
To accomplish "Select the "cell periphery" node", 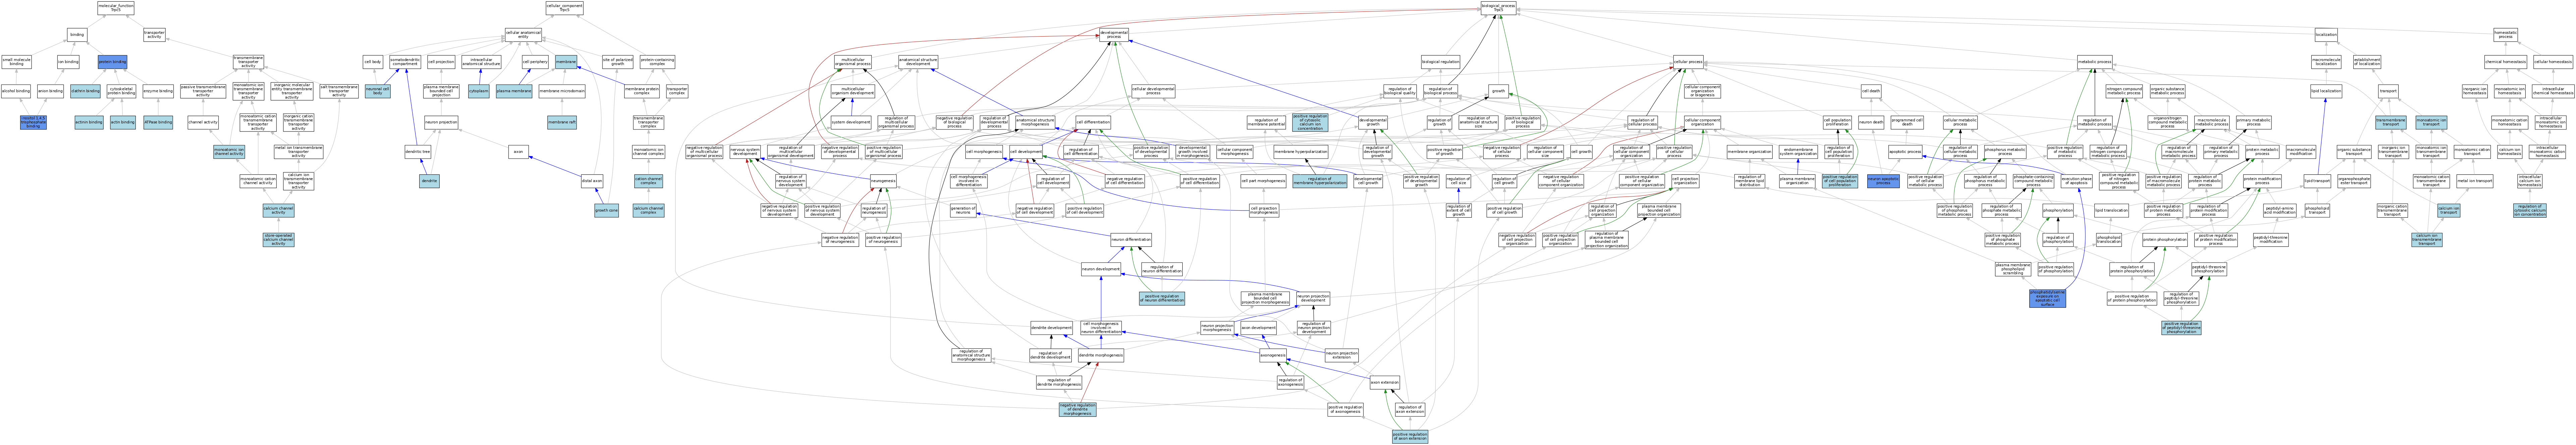I will tap(535, 62).
